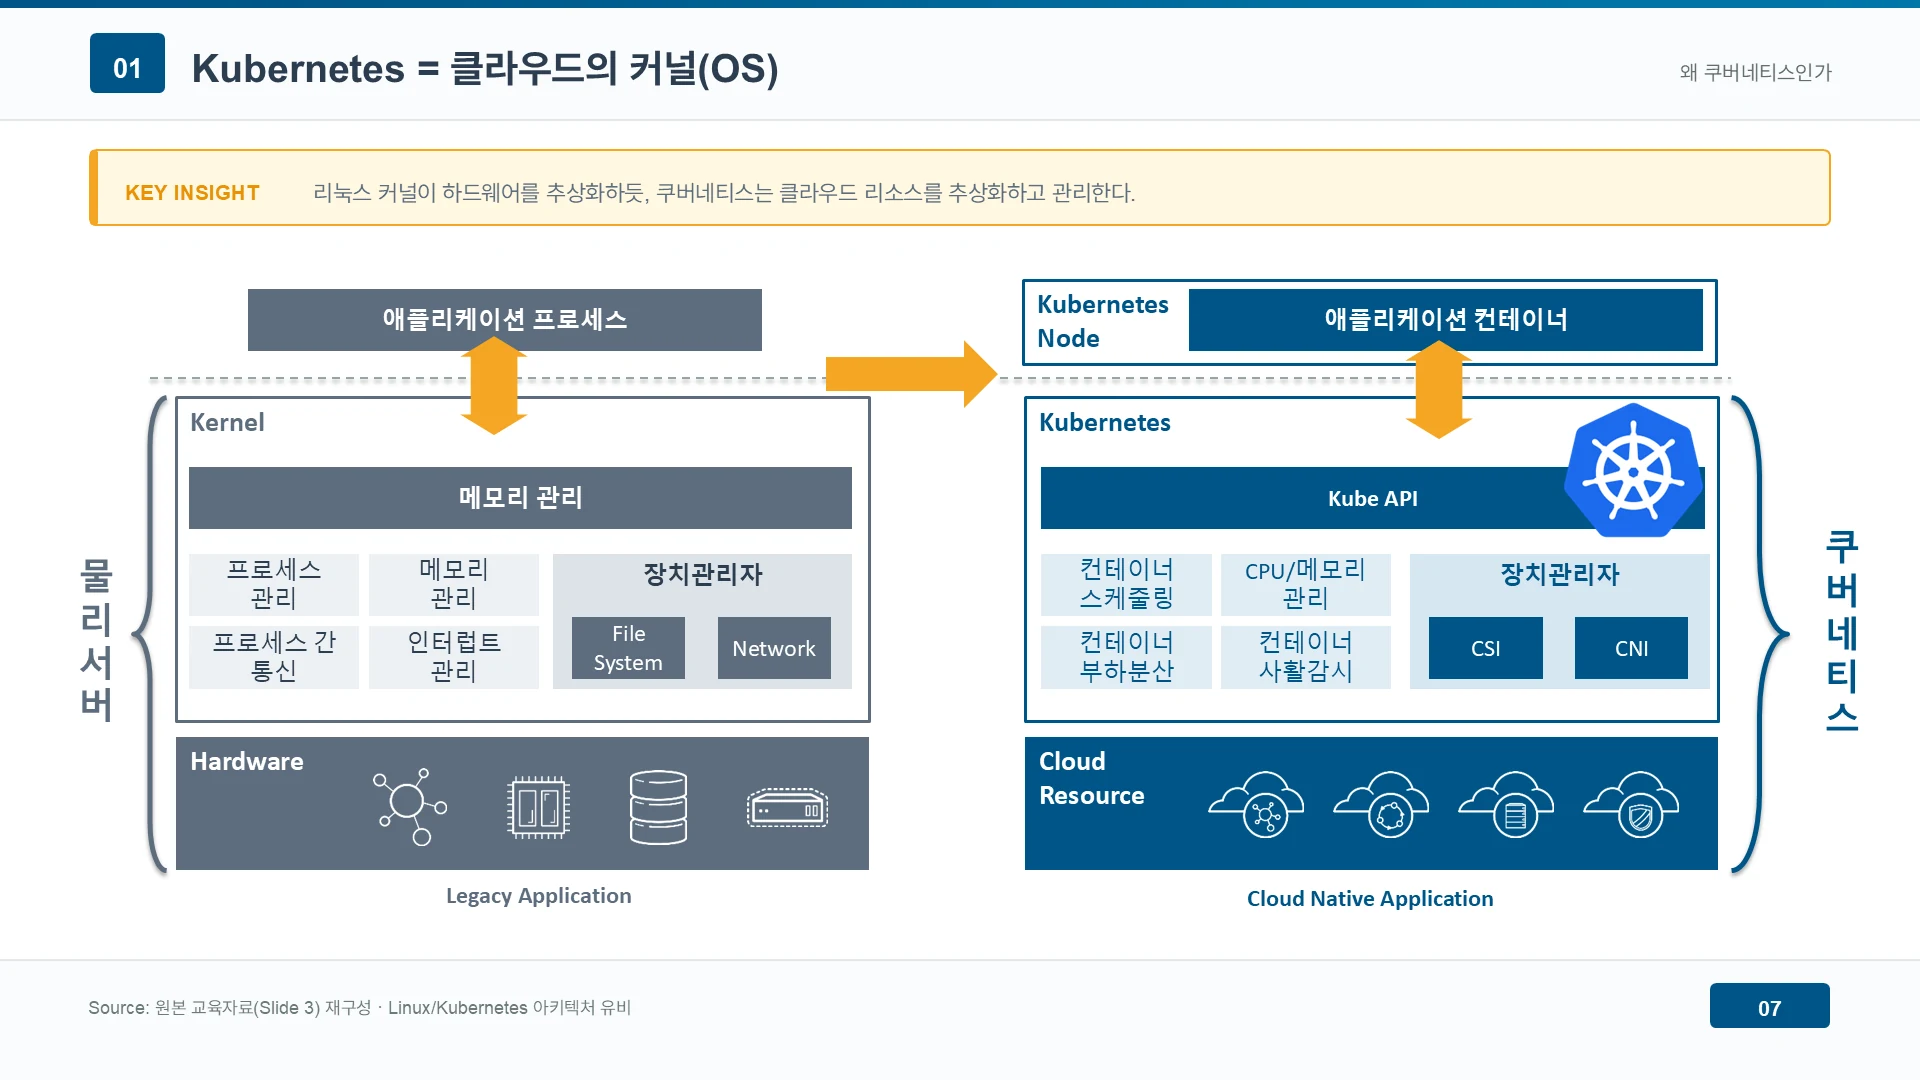Screen dimensions: 1920x1080
Task: Select the 애플리케이션 프로세스 box
Action: pos(505,320)
